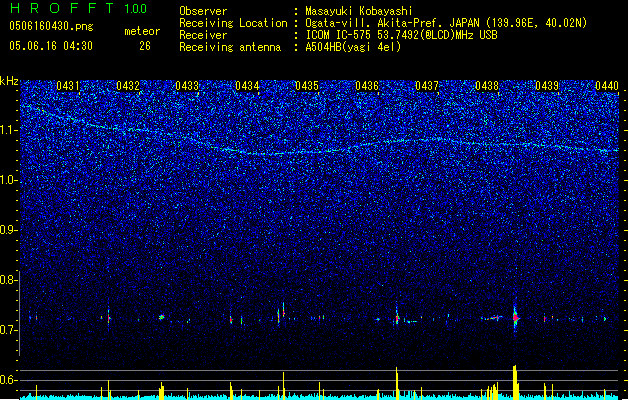Click the 0.8 kHz axis tick label
Viewport: 629px width, 400px height.
coord(9,280)
